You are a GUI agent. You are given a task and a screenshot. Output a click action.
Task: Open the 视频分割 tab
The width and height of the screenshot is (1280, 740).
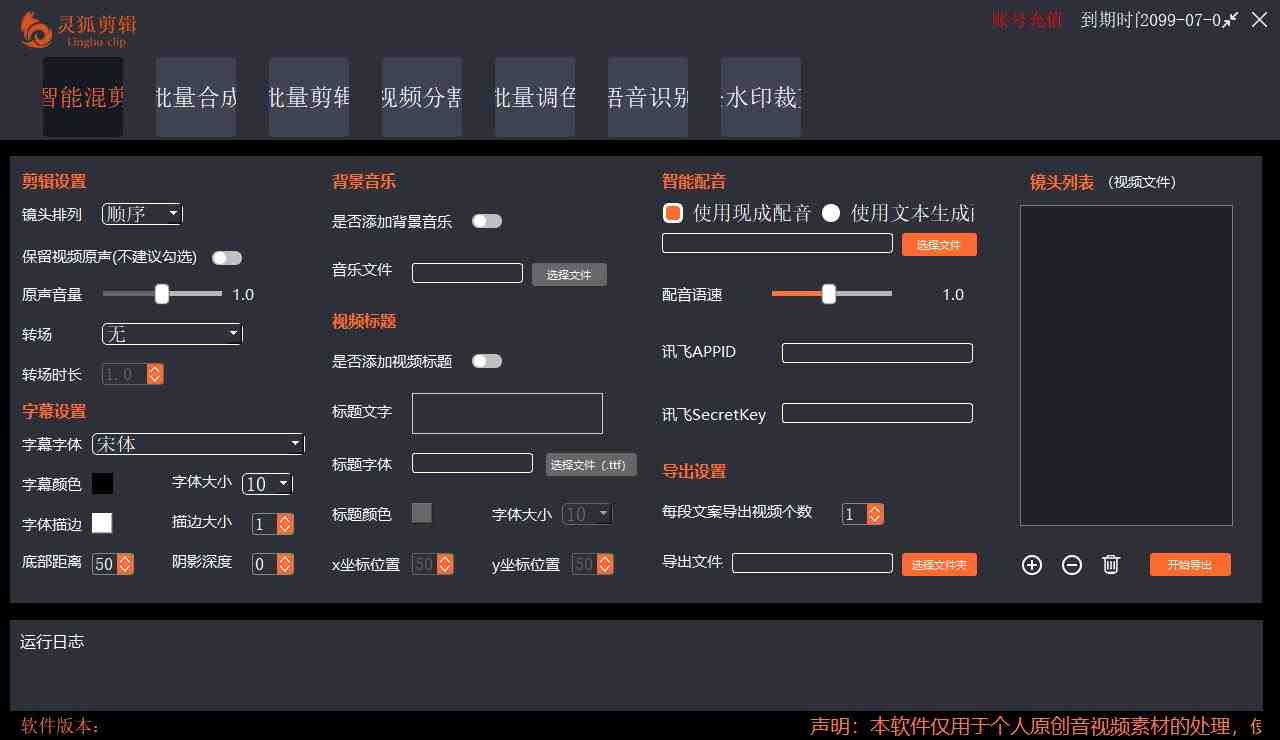tap(421, 97)
